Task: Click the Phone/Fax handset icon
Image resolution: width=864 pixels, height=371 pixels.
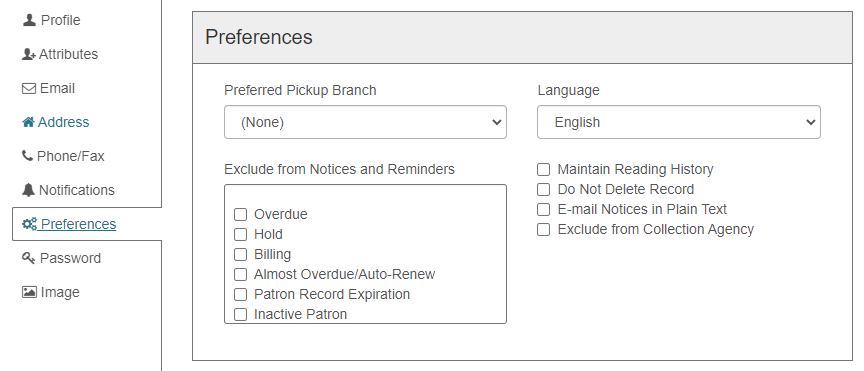Action: [27, 156]
